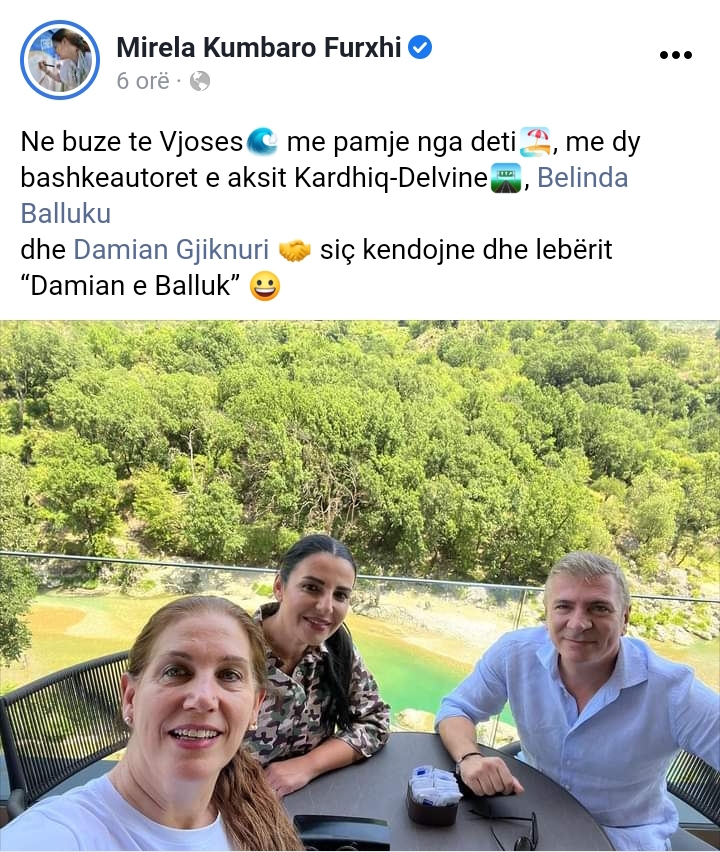This screenshot has width=720, height=852.
Task: Open the three-dot post options menu
Action: [x=675, y=55]
